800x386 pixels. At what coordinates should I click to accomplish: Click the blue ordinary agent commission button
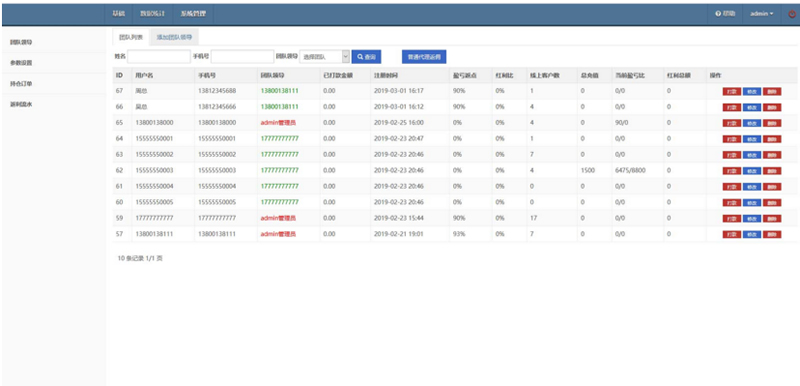pos(424,57)
